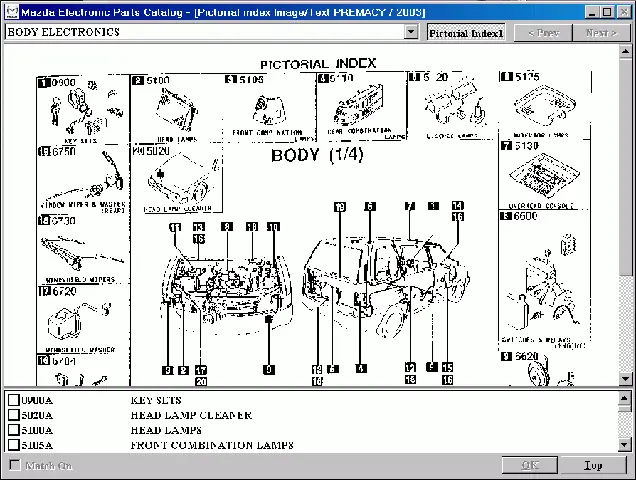Select the 6620 horn thumbnail

point(544,368)
